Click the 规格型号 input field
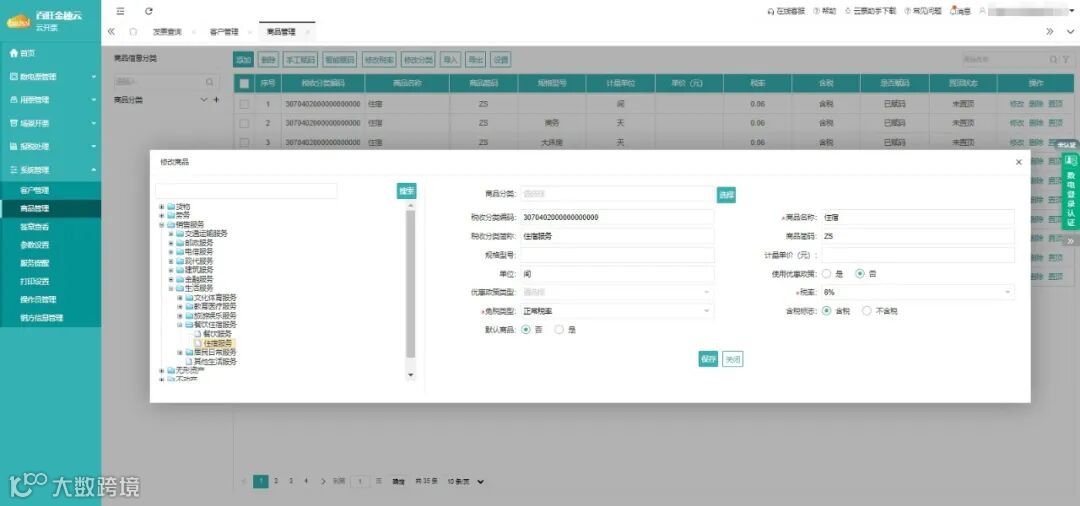Image resolution: width=1080 pixels, height=506 pixels. (x=617, y=255)
